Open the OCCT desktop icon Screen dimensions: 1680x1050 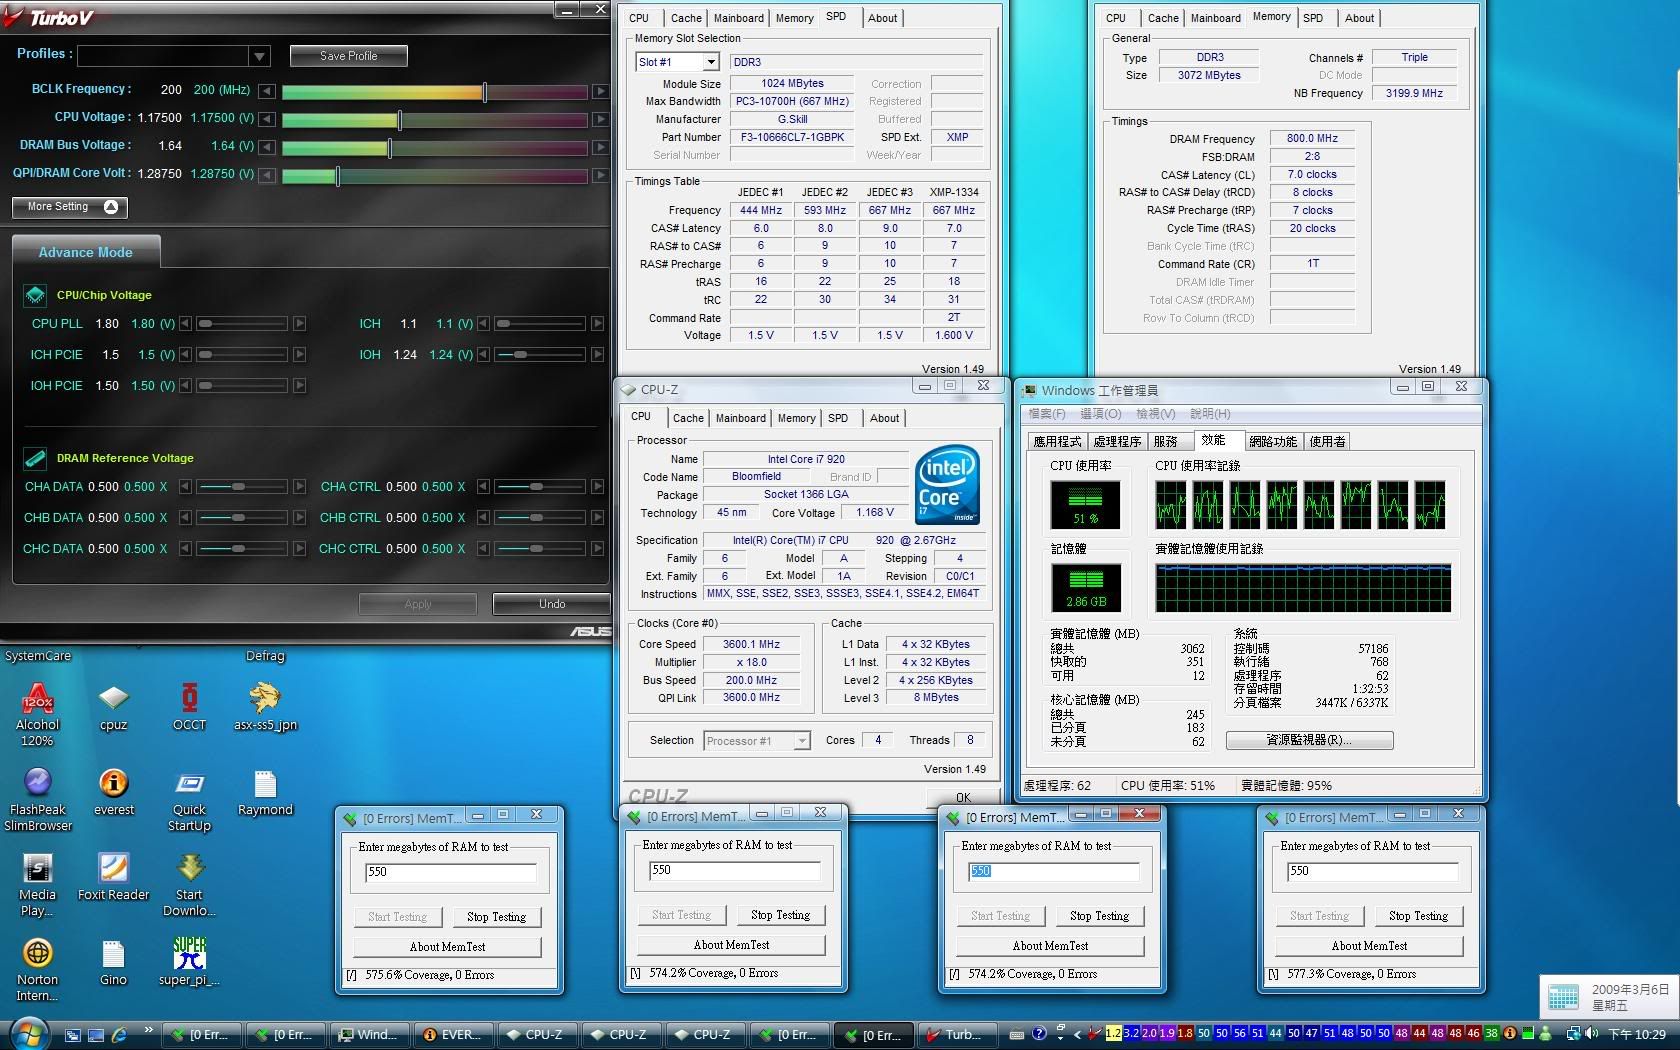point(189,699)
